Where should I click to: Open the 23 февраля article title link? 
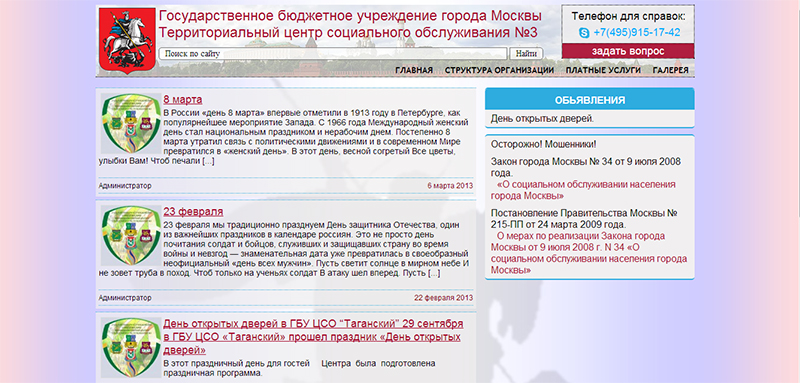(x=193, y=212)
